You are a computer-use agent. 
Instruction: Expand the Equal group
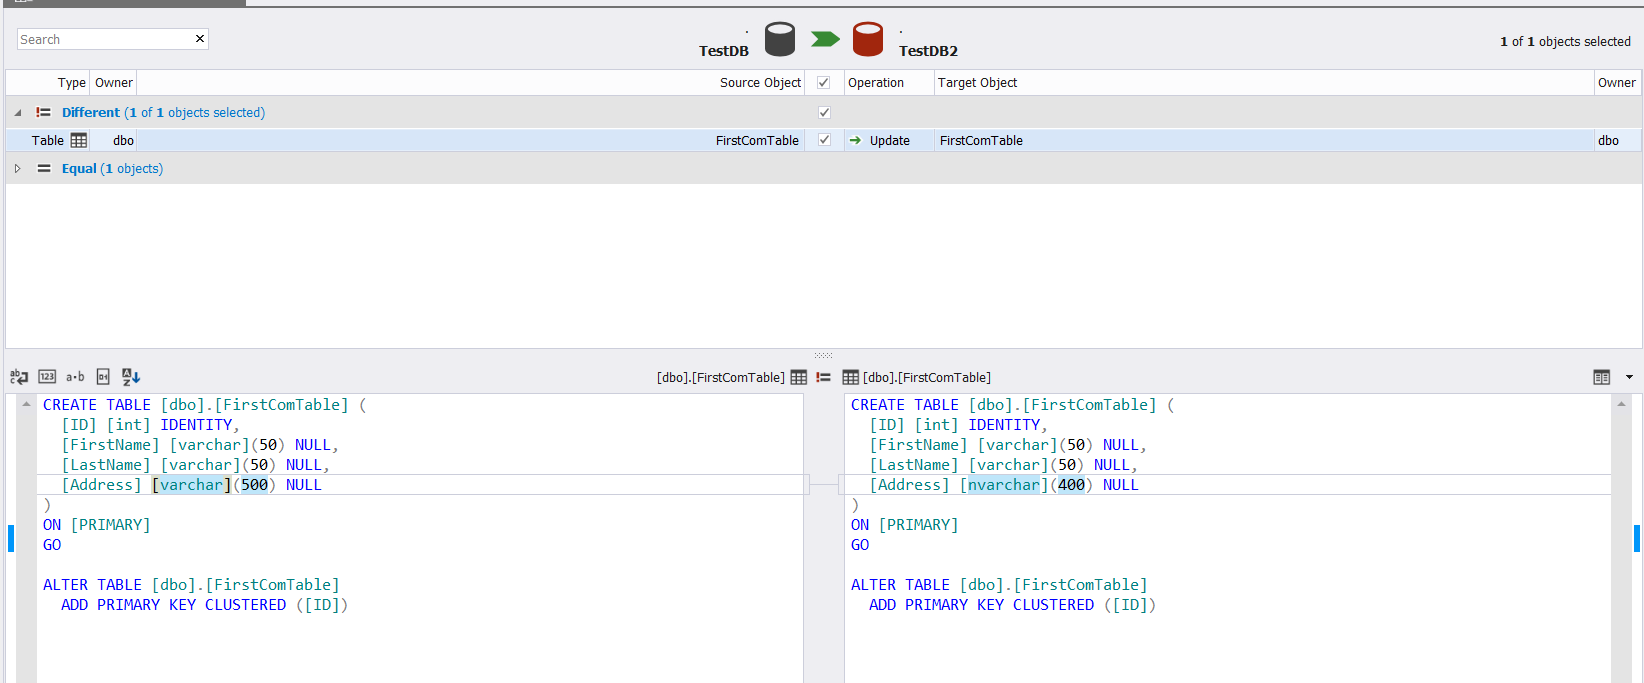point(17,169)
